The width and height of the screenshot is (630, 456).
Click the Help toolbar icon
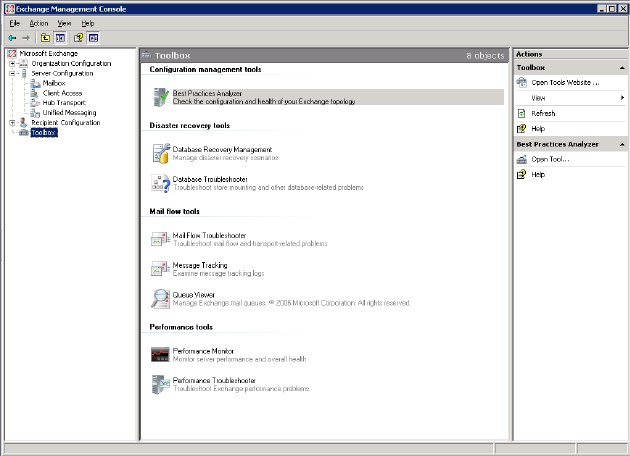(x=78, y=38)
